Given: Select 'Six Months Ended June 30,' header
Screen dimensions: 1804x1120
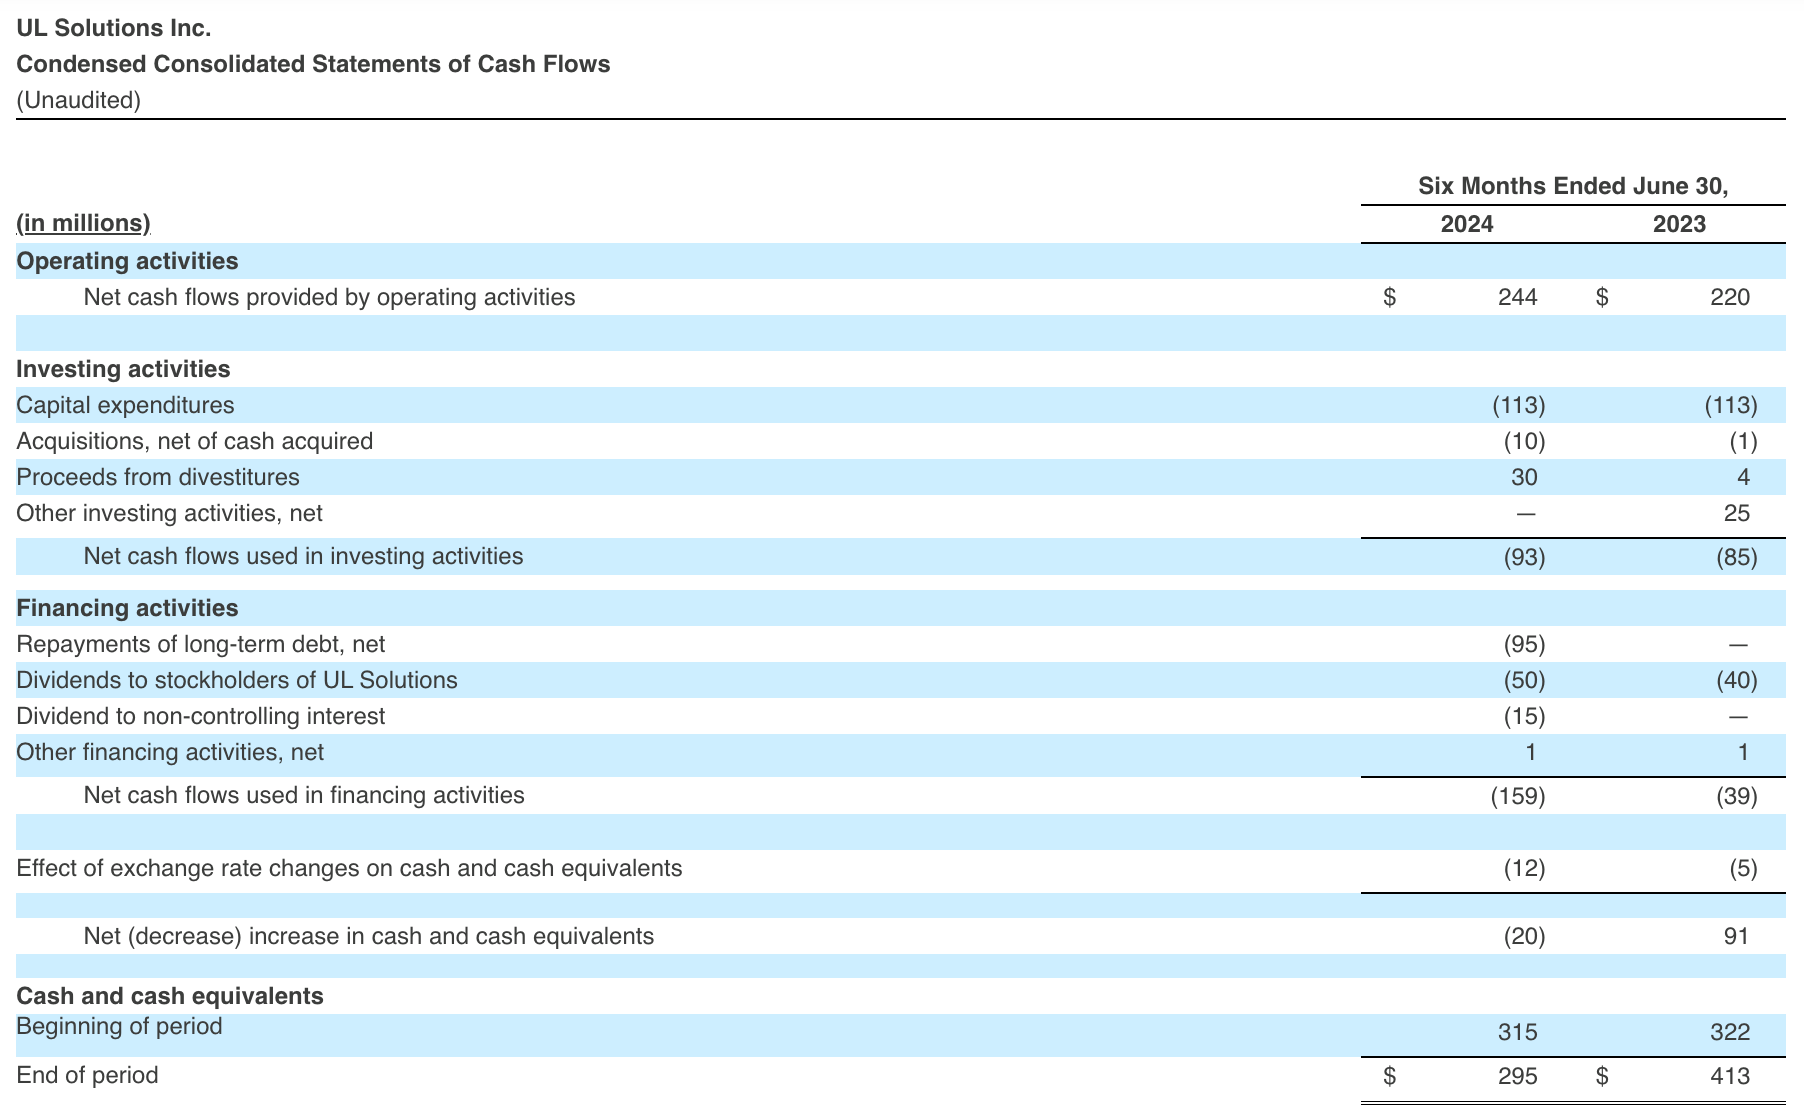Looking at the screenshot, I should click(x=1573, y=186).
